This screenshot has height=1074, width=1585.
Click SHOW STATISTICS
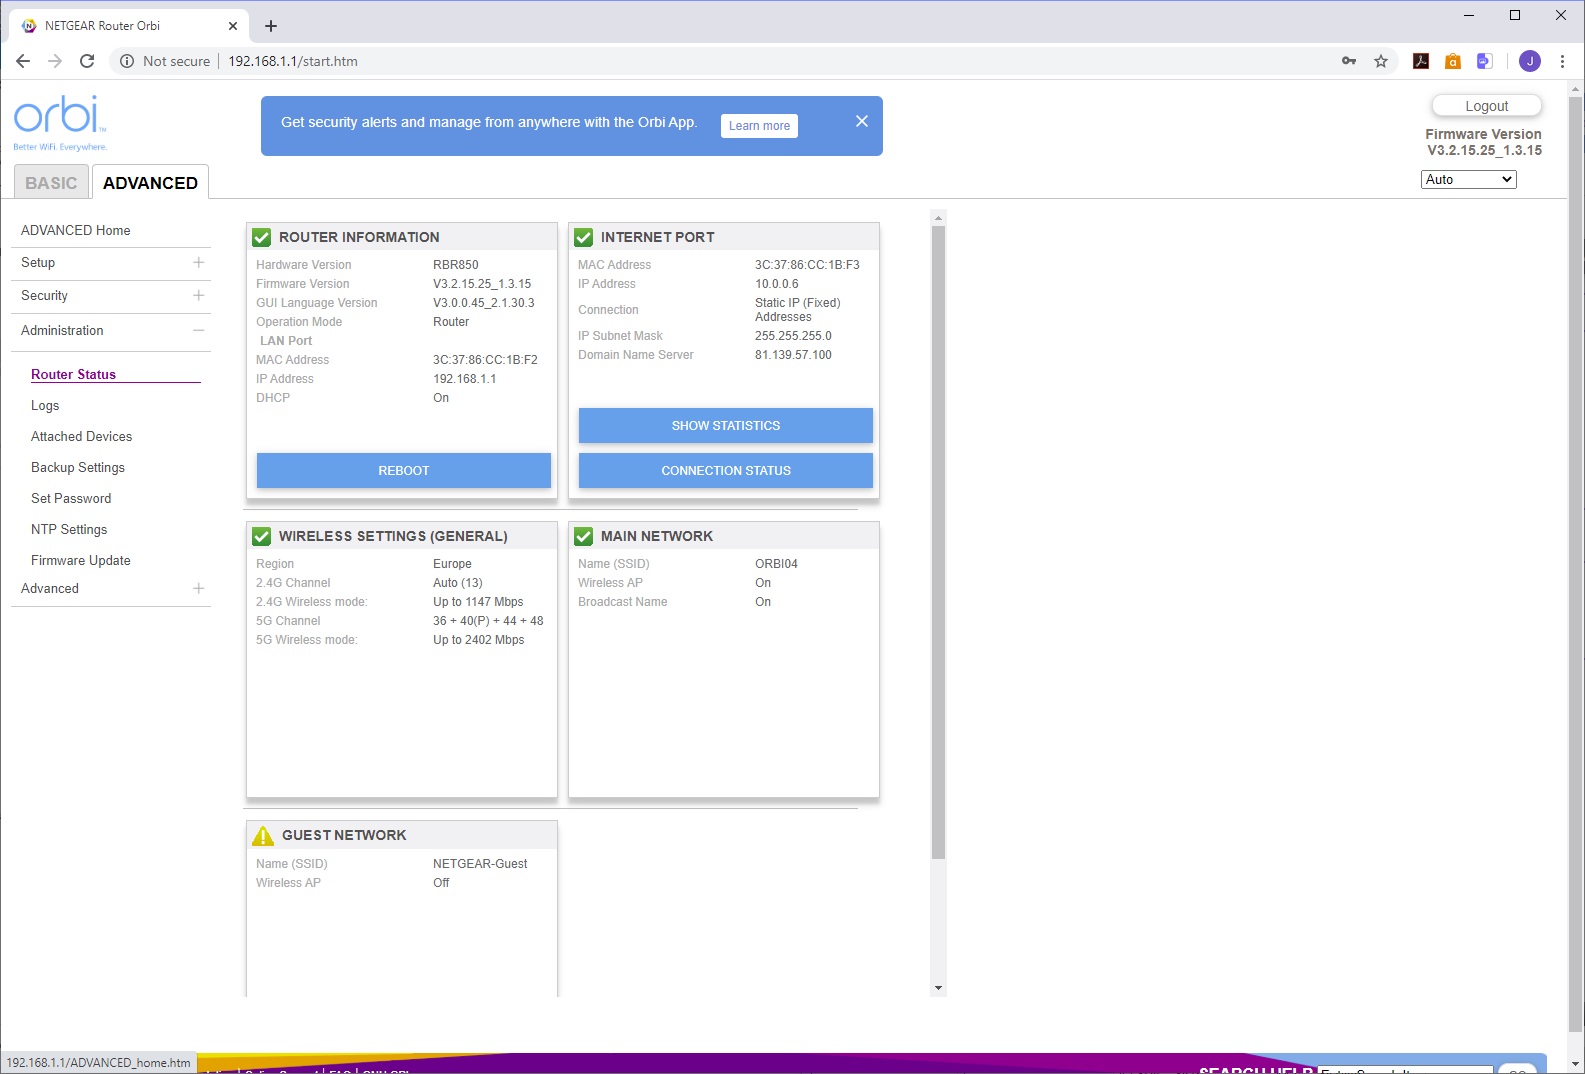pyautogui.click(x=726, y=425)
